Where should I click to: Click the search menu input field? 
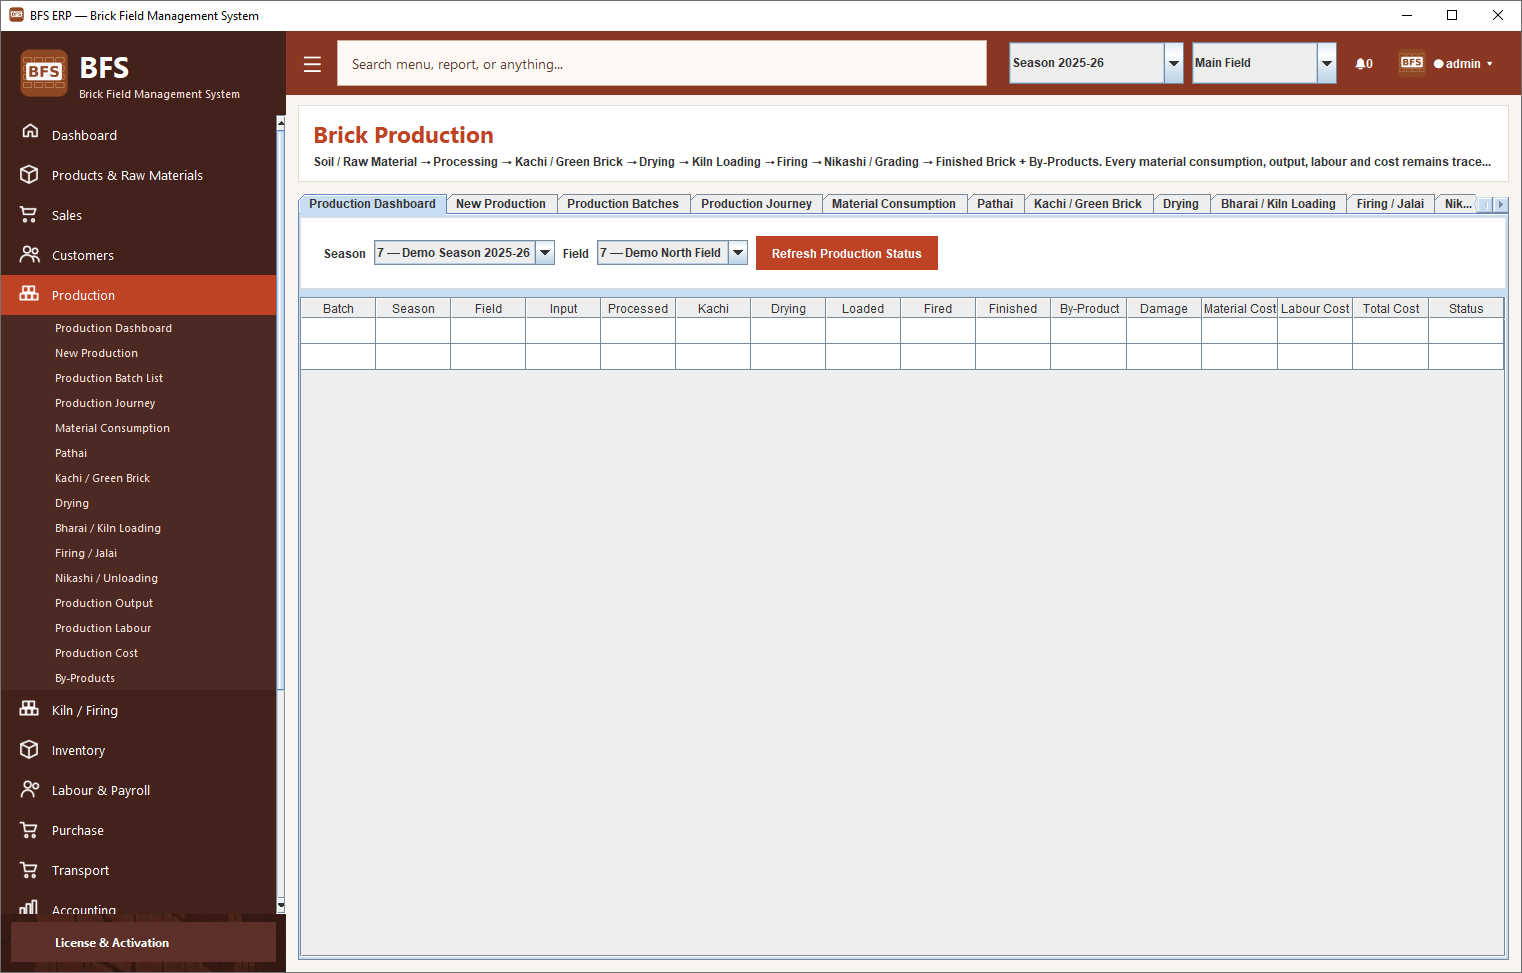click(x=662, y=63)
